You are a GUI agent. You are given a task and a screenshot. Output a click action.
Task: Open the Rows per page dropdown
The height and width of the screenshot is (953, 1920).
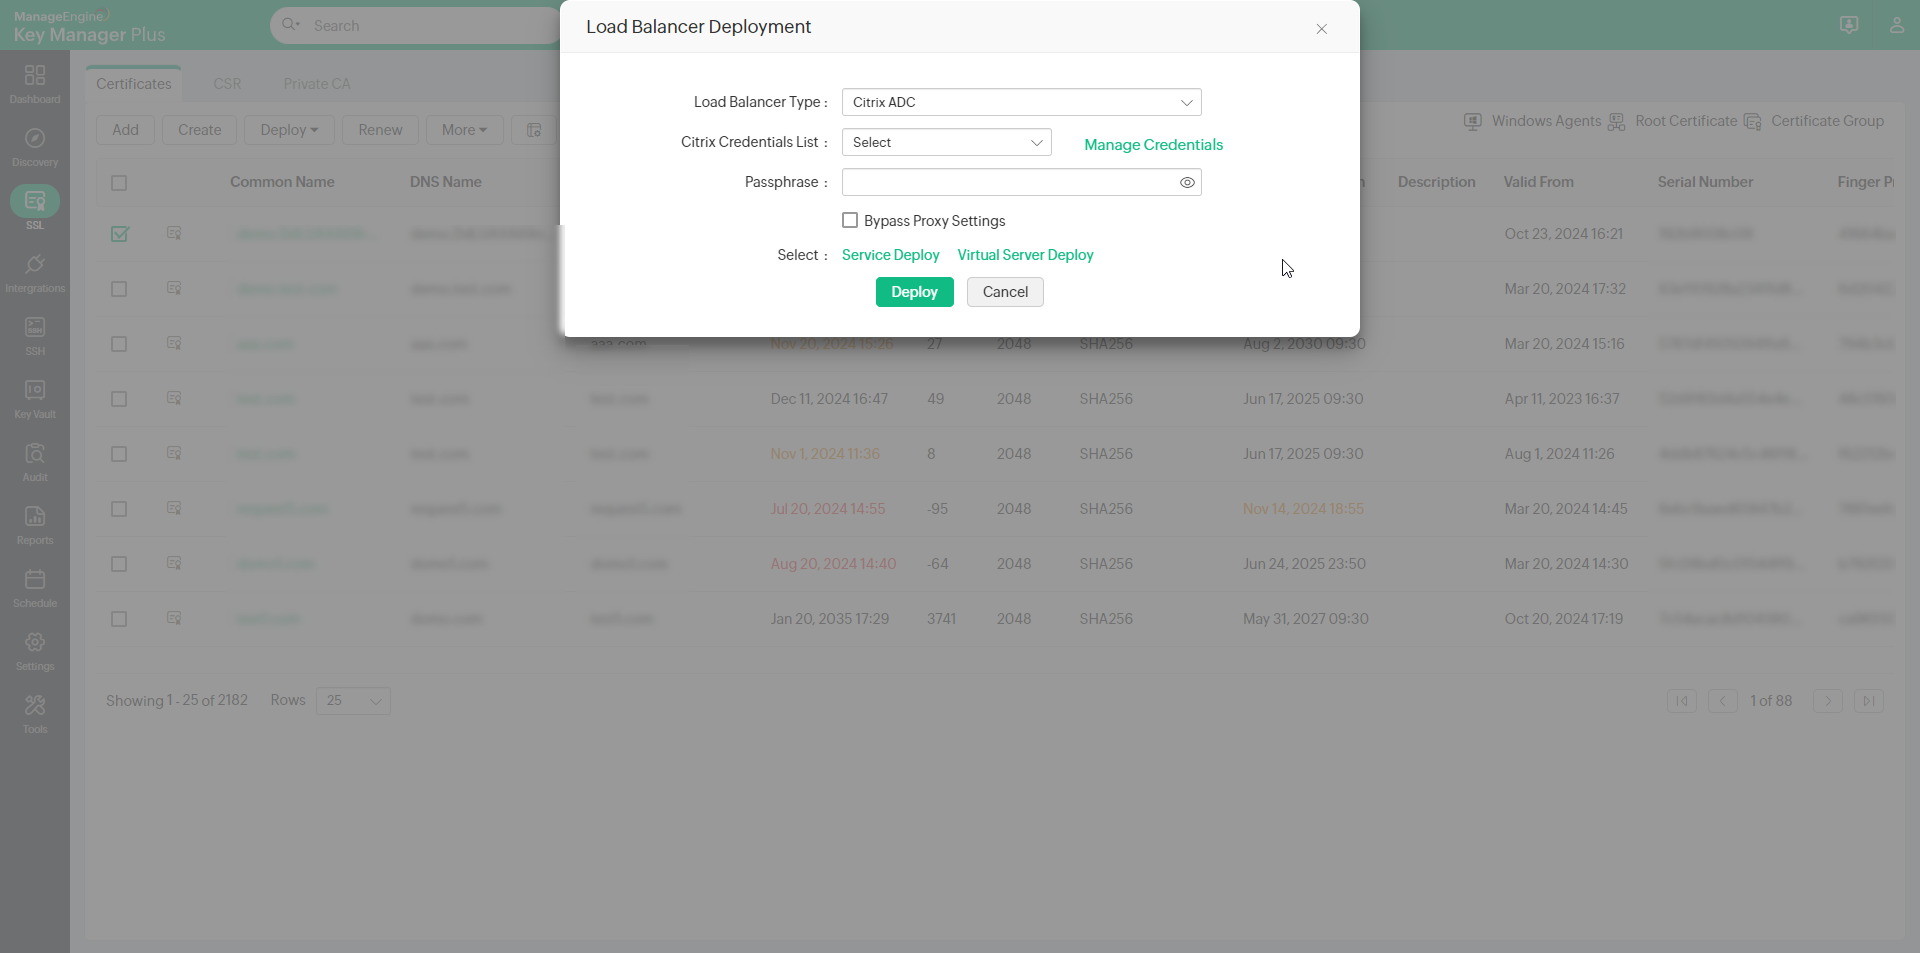click(x=353, y=701)
